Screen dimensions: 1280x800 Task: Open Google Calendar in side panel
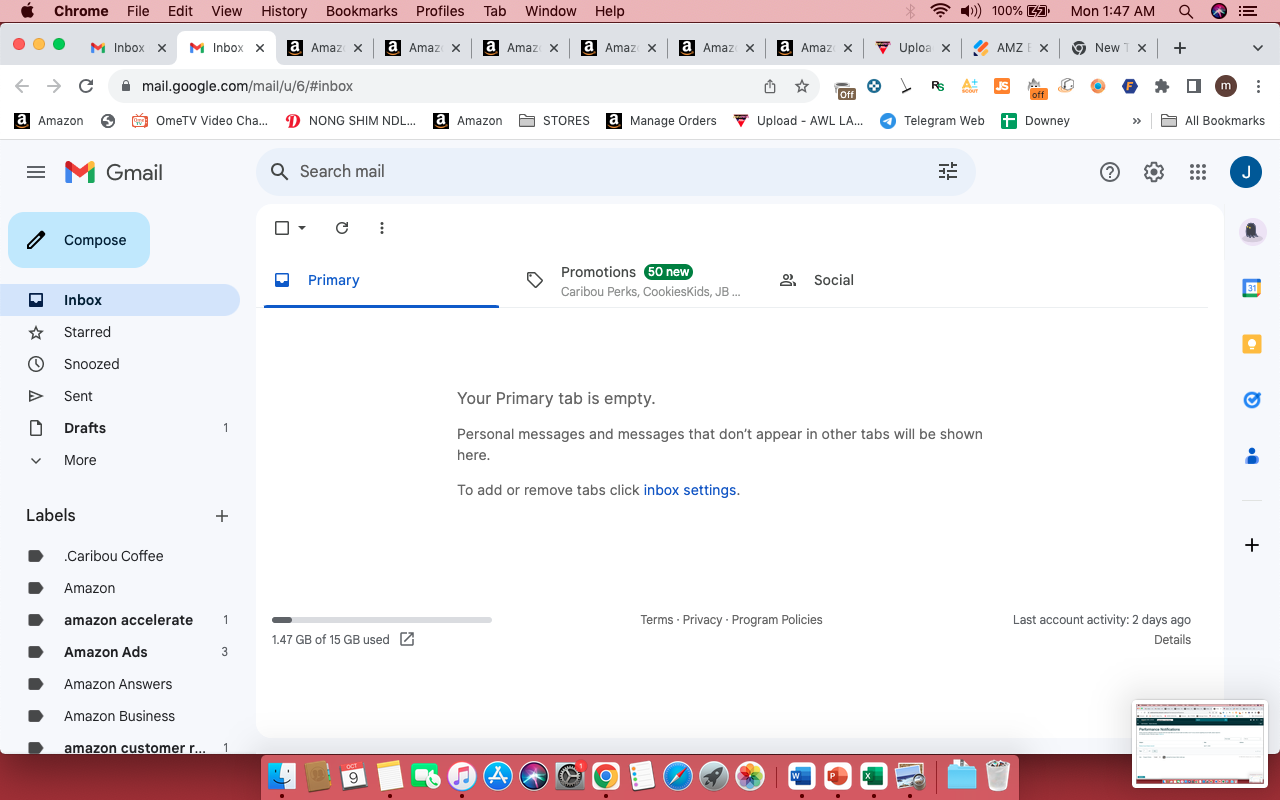point(1252,288)
